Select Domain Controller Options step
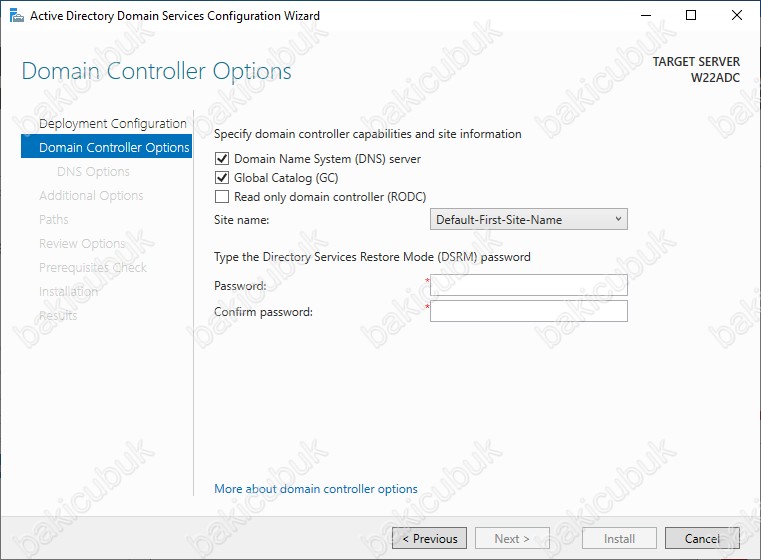The height and width of the screenshot is (560, 761). tap(107, 147)
